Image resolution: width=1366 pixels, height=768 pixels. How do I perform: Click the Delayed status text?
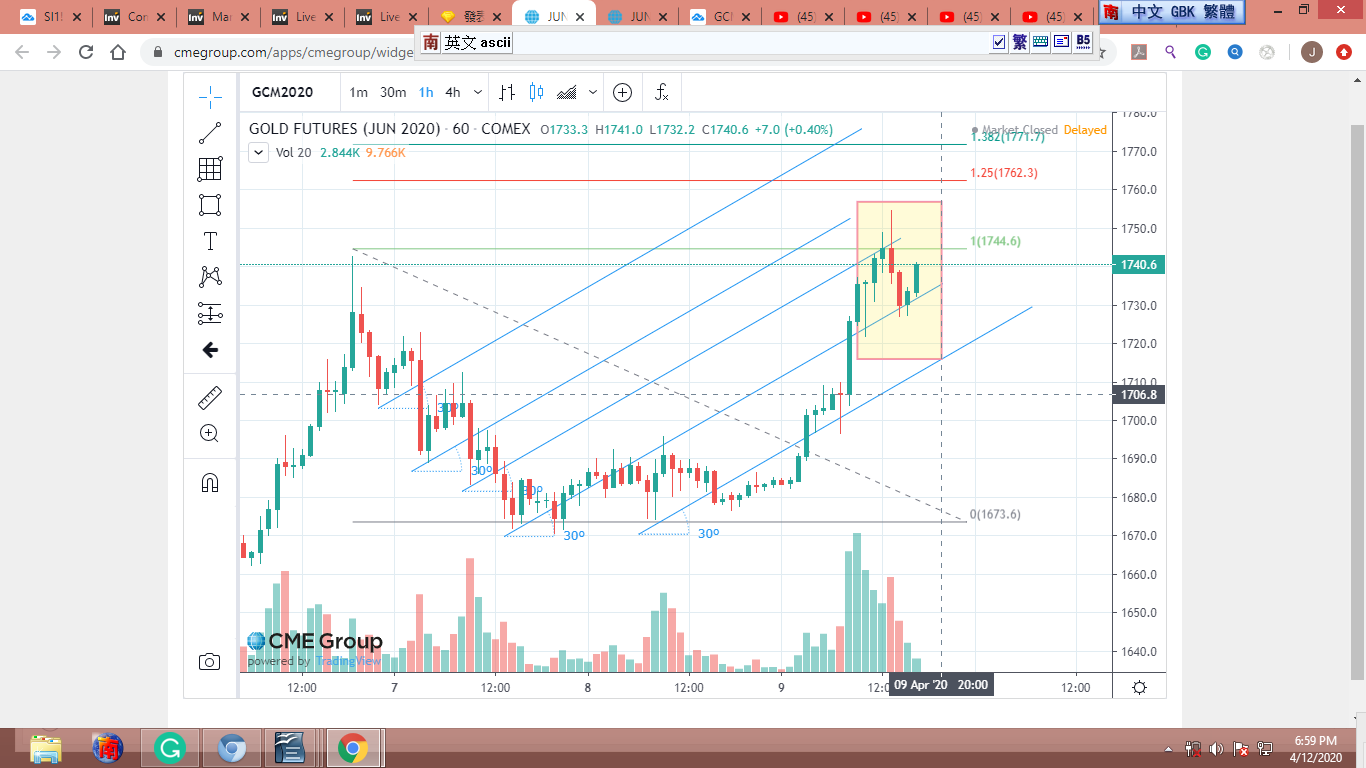pyautogui.click(x=1085, y=130)
